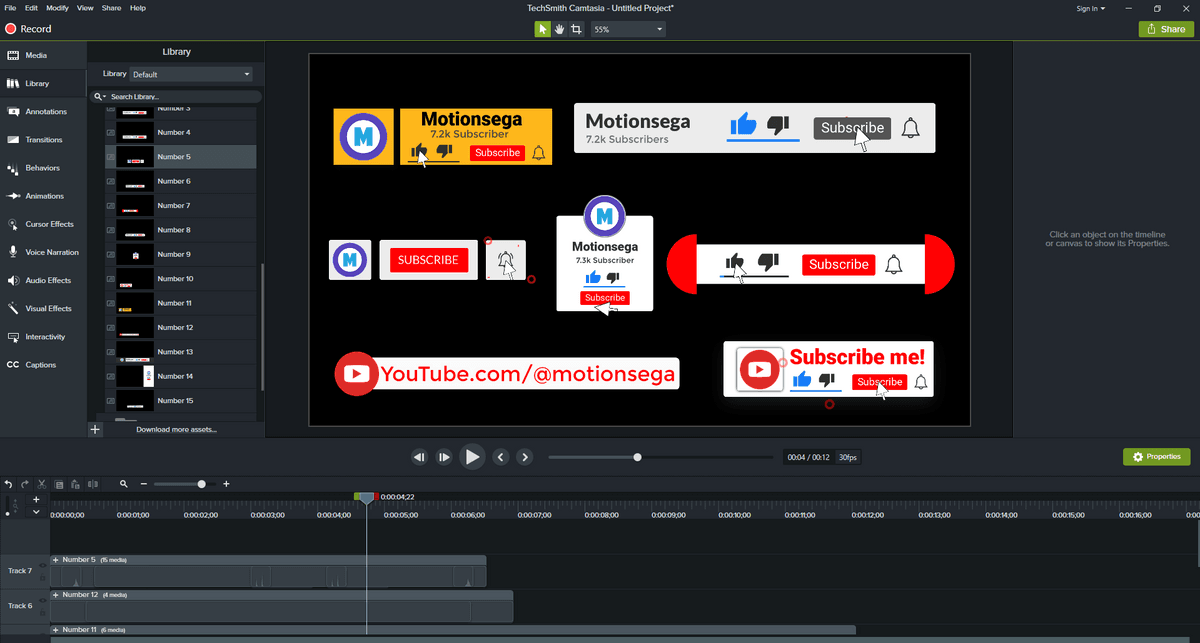Open the Media panel
This screenshot has width=1200, height=643.
pos(43,56)
